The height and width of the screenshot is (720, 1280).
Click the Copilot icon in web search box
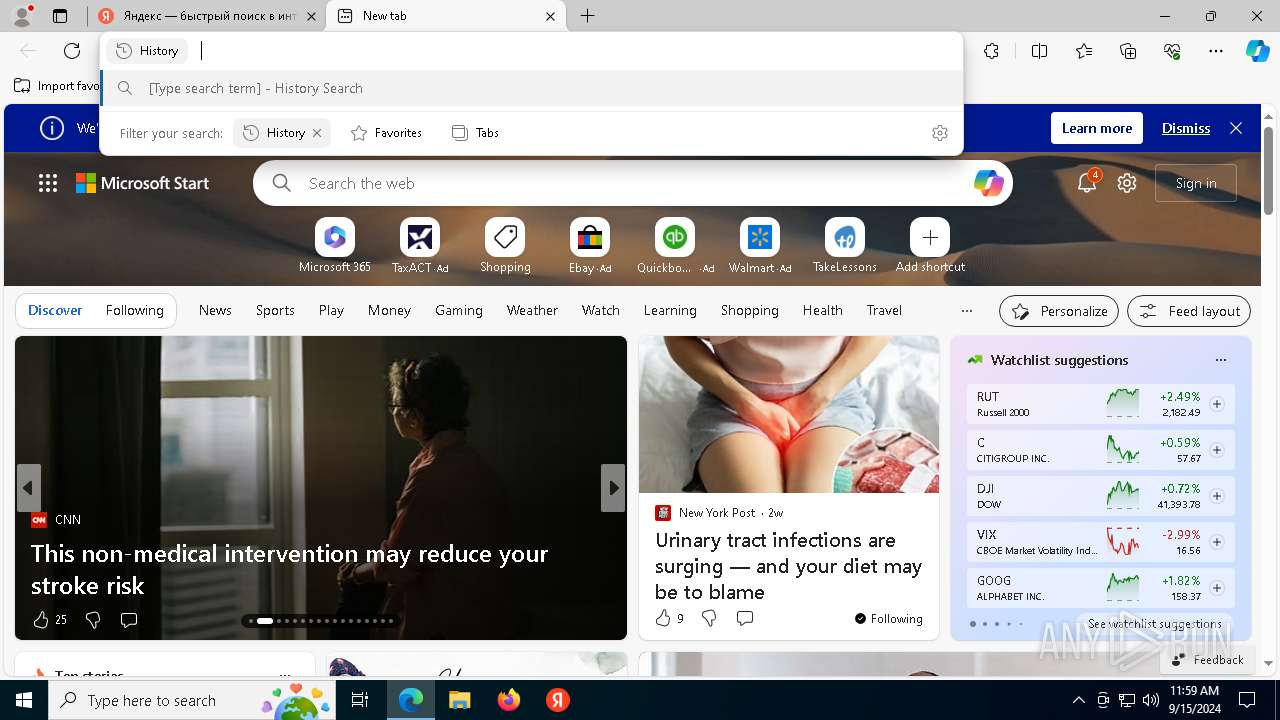pyautogui.click(x=988, y=183)
